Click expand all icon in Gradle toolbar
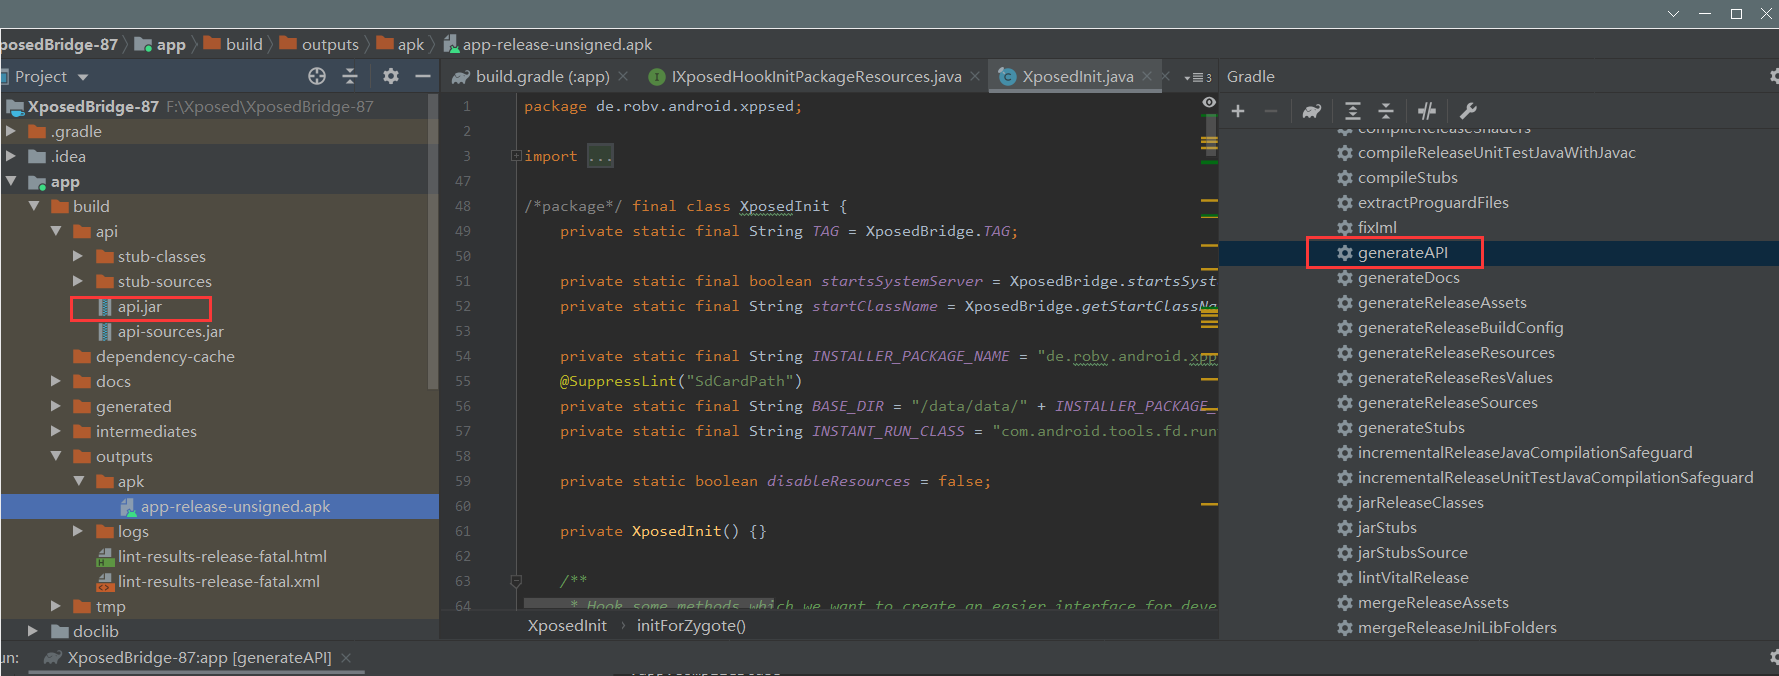Viewport: 1779px width, 676px height. 1353,111
